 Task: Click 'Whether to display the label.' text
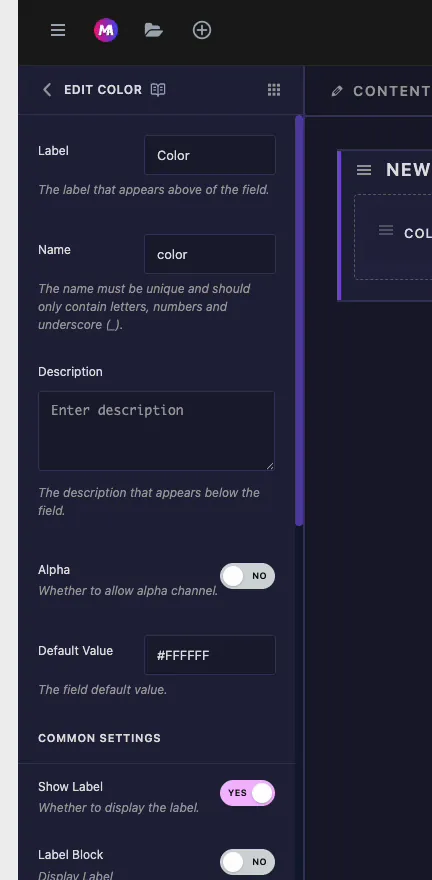[118, 808]
